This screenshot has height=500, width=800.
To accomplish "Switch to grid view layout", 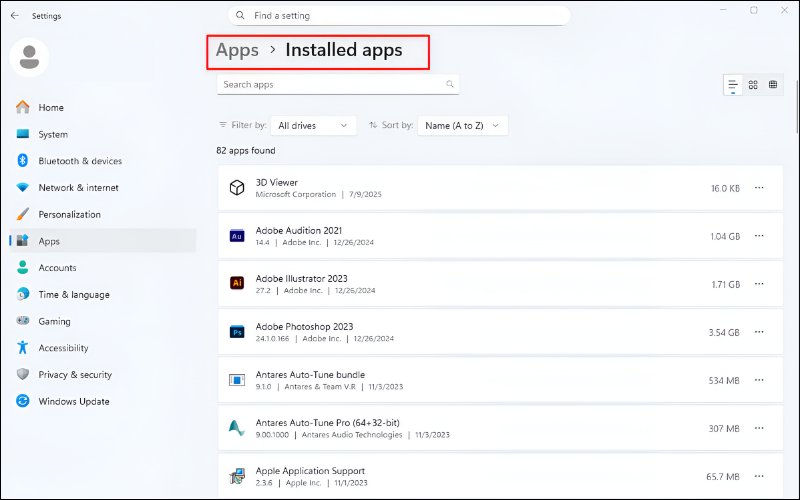I will click(x=753, y=85).
